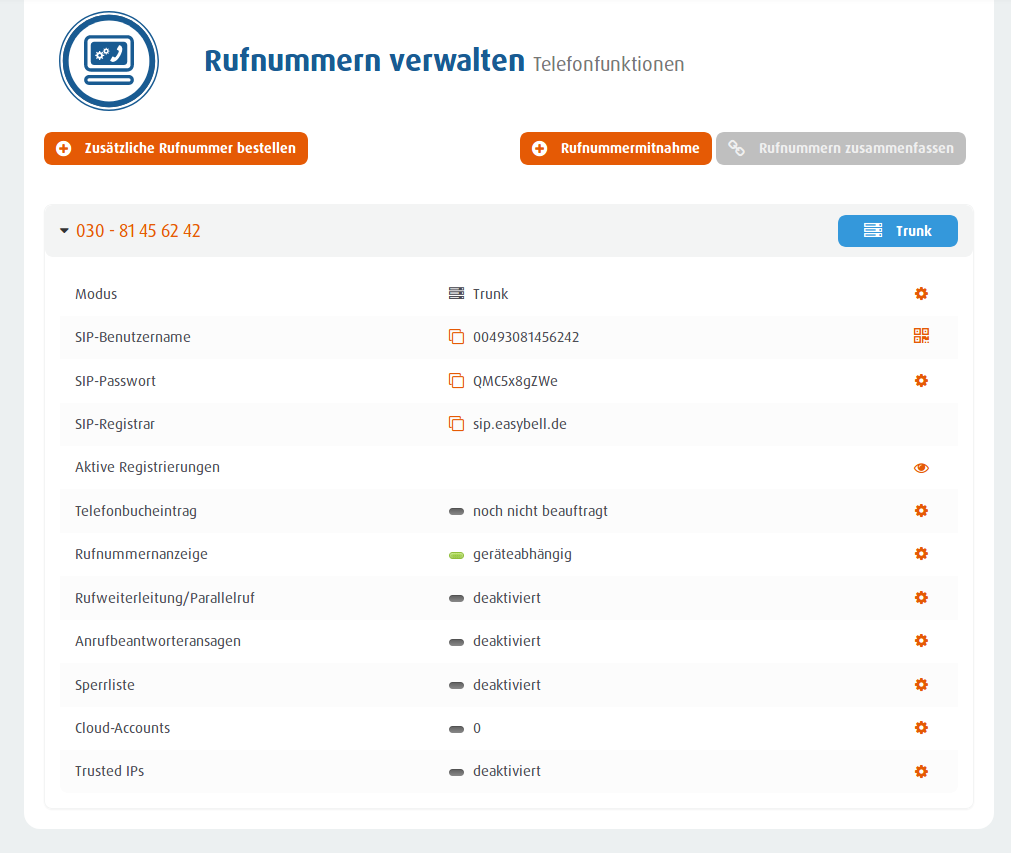Click the blue Trunk button
The height and width of the screenshot is (853, 1011).
tap(897, 231)
